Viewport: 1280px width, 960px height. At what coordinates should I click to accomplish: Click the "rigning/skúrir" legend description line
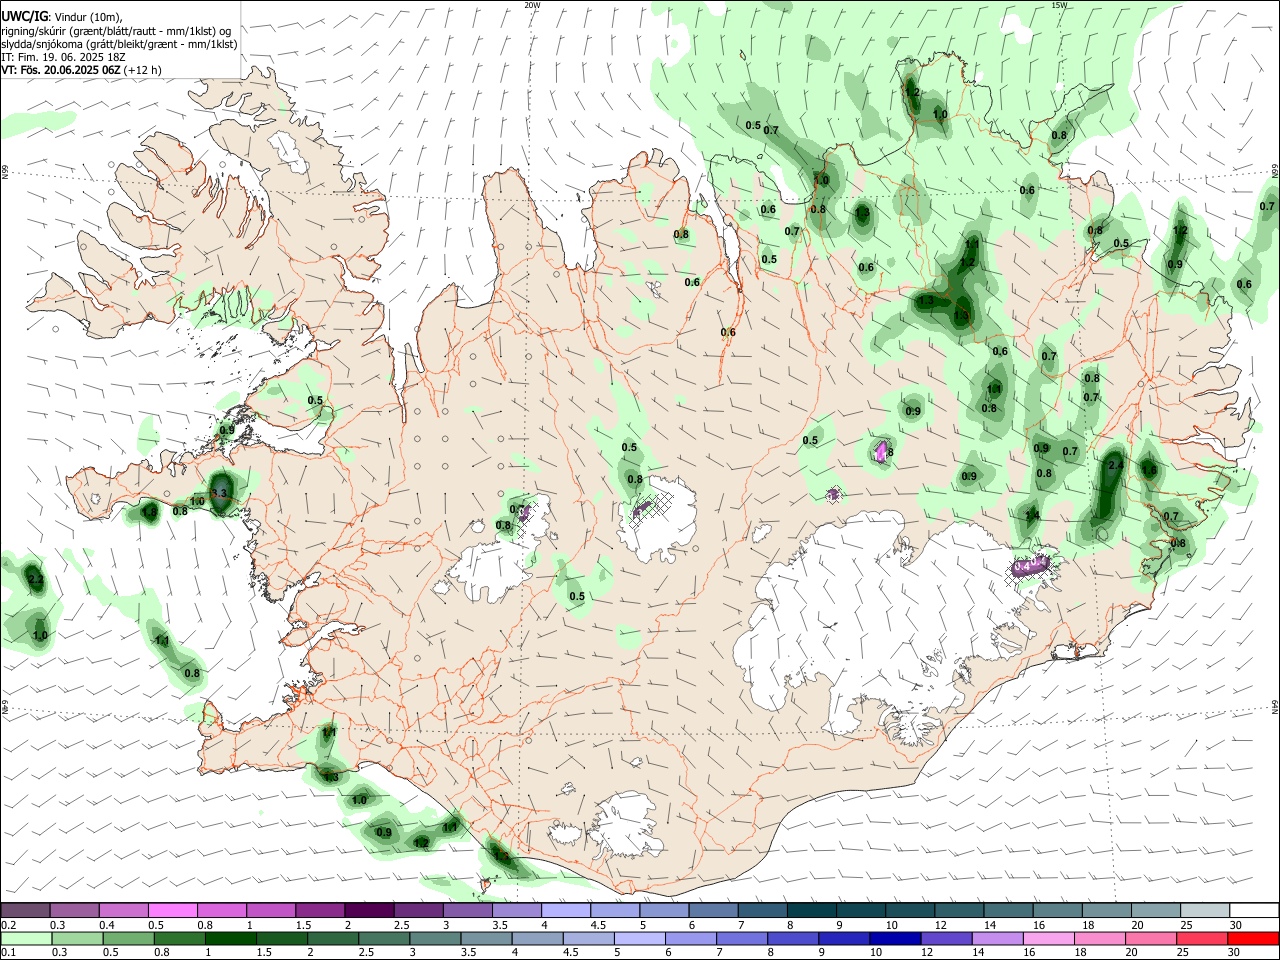[116, 31]
